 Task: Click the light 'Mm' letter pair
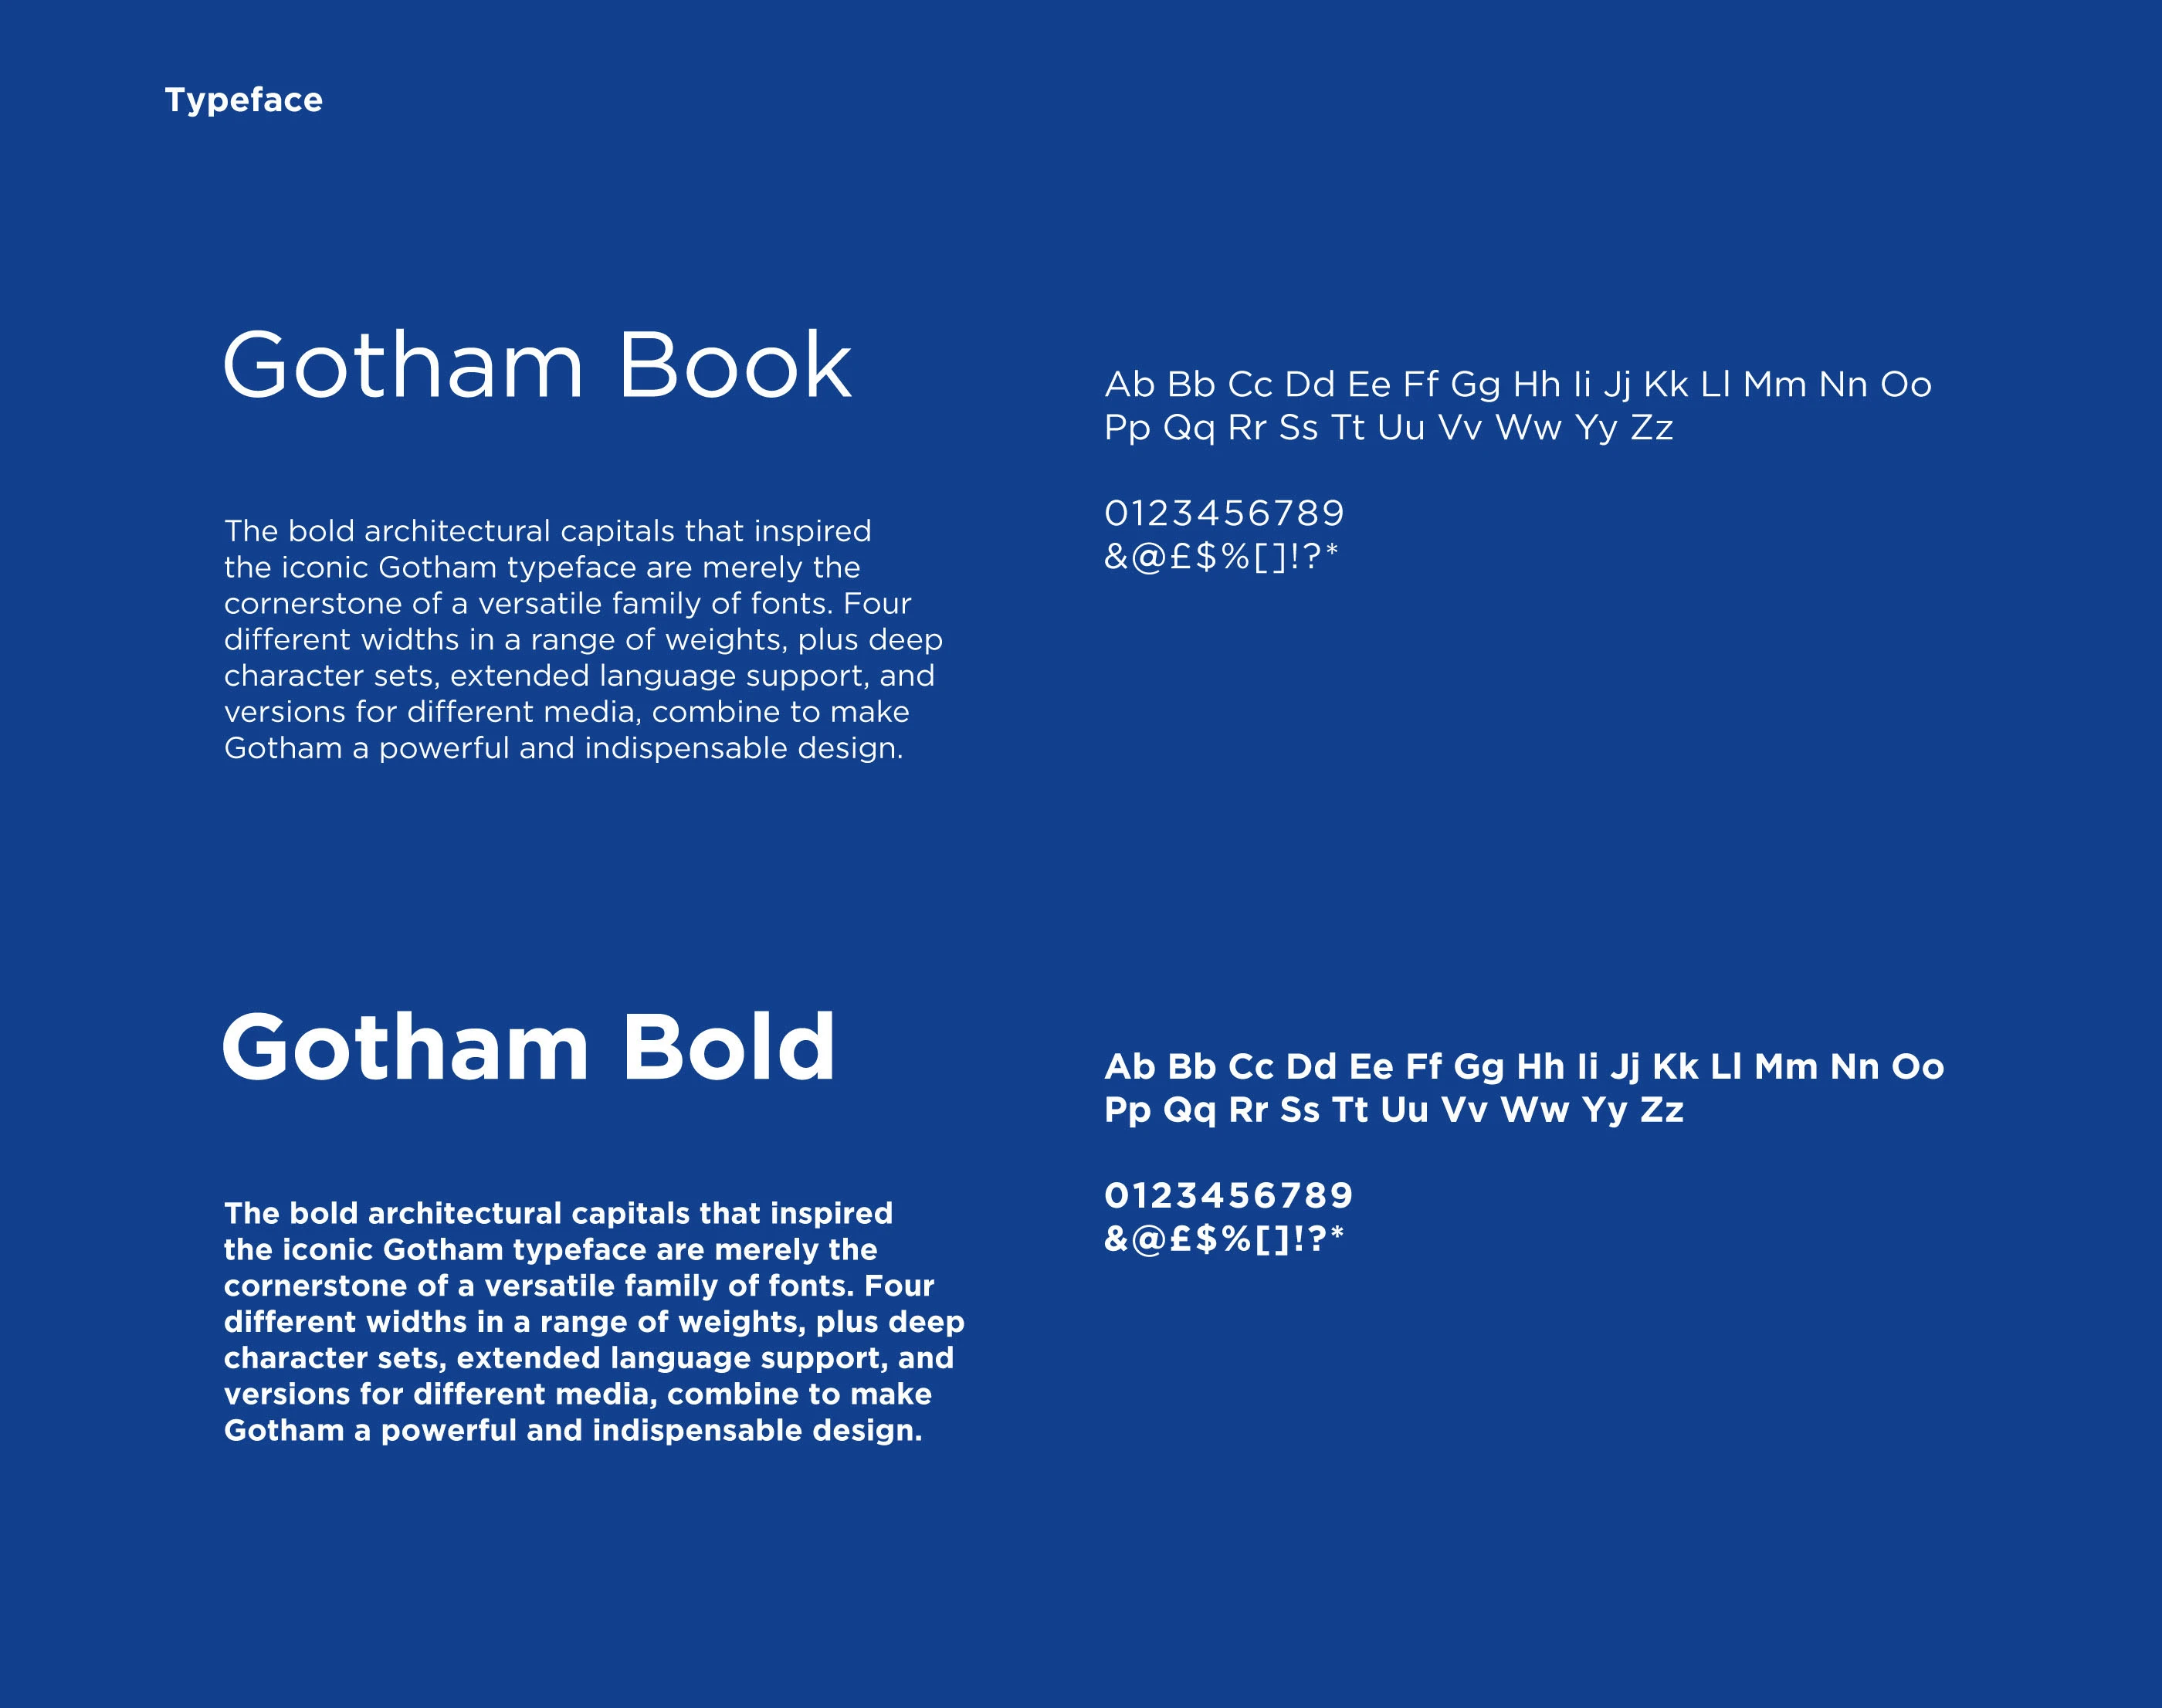tap(1774, 384)
